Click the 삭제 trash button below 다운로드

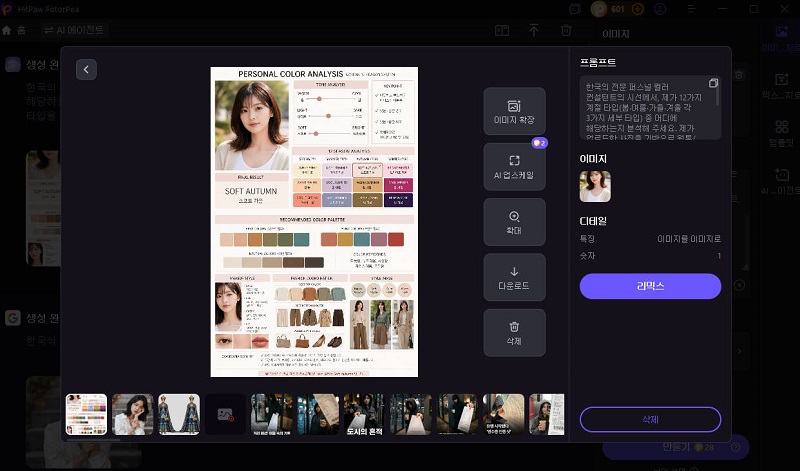(x=514, y=333)
